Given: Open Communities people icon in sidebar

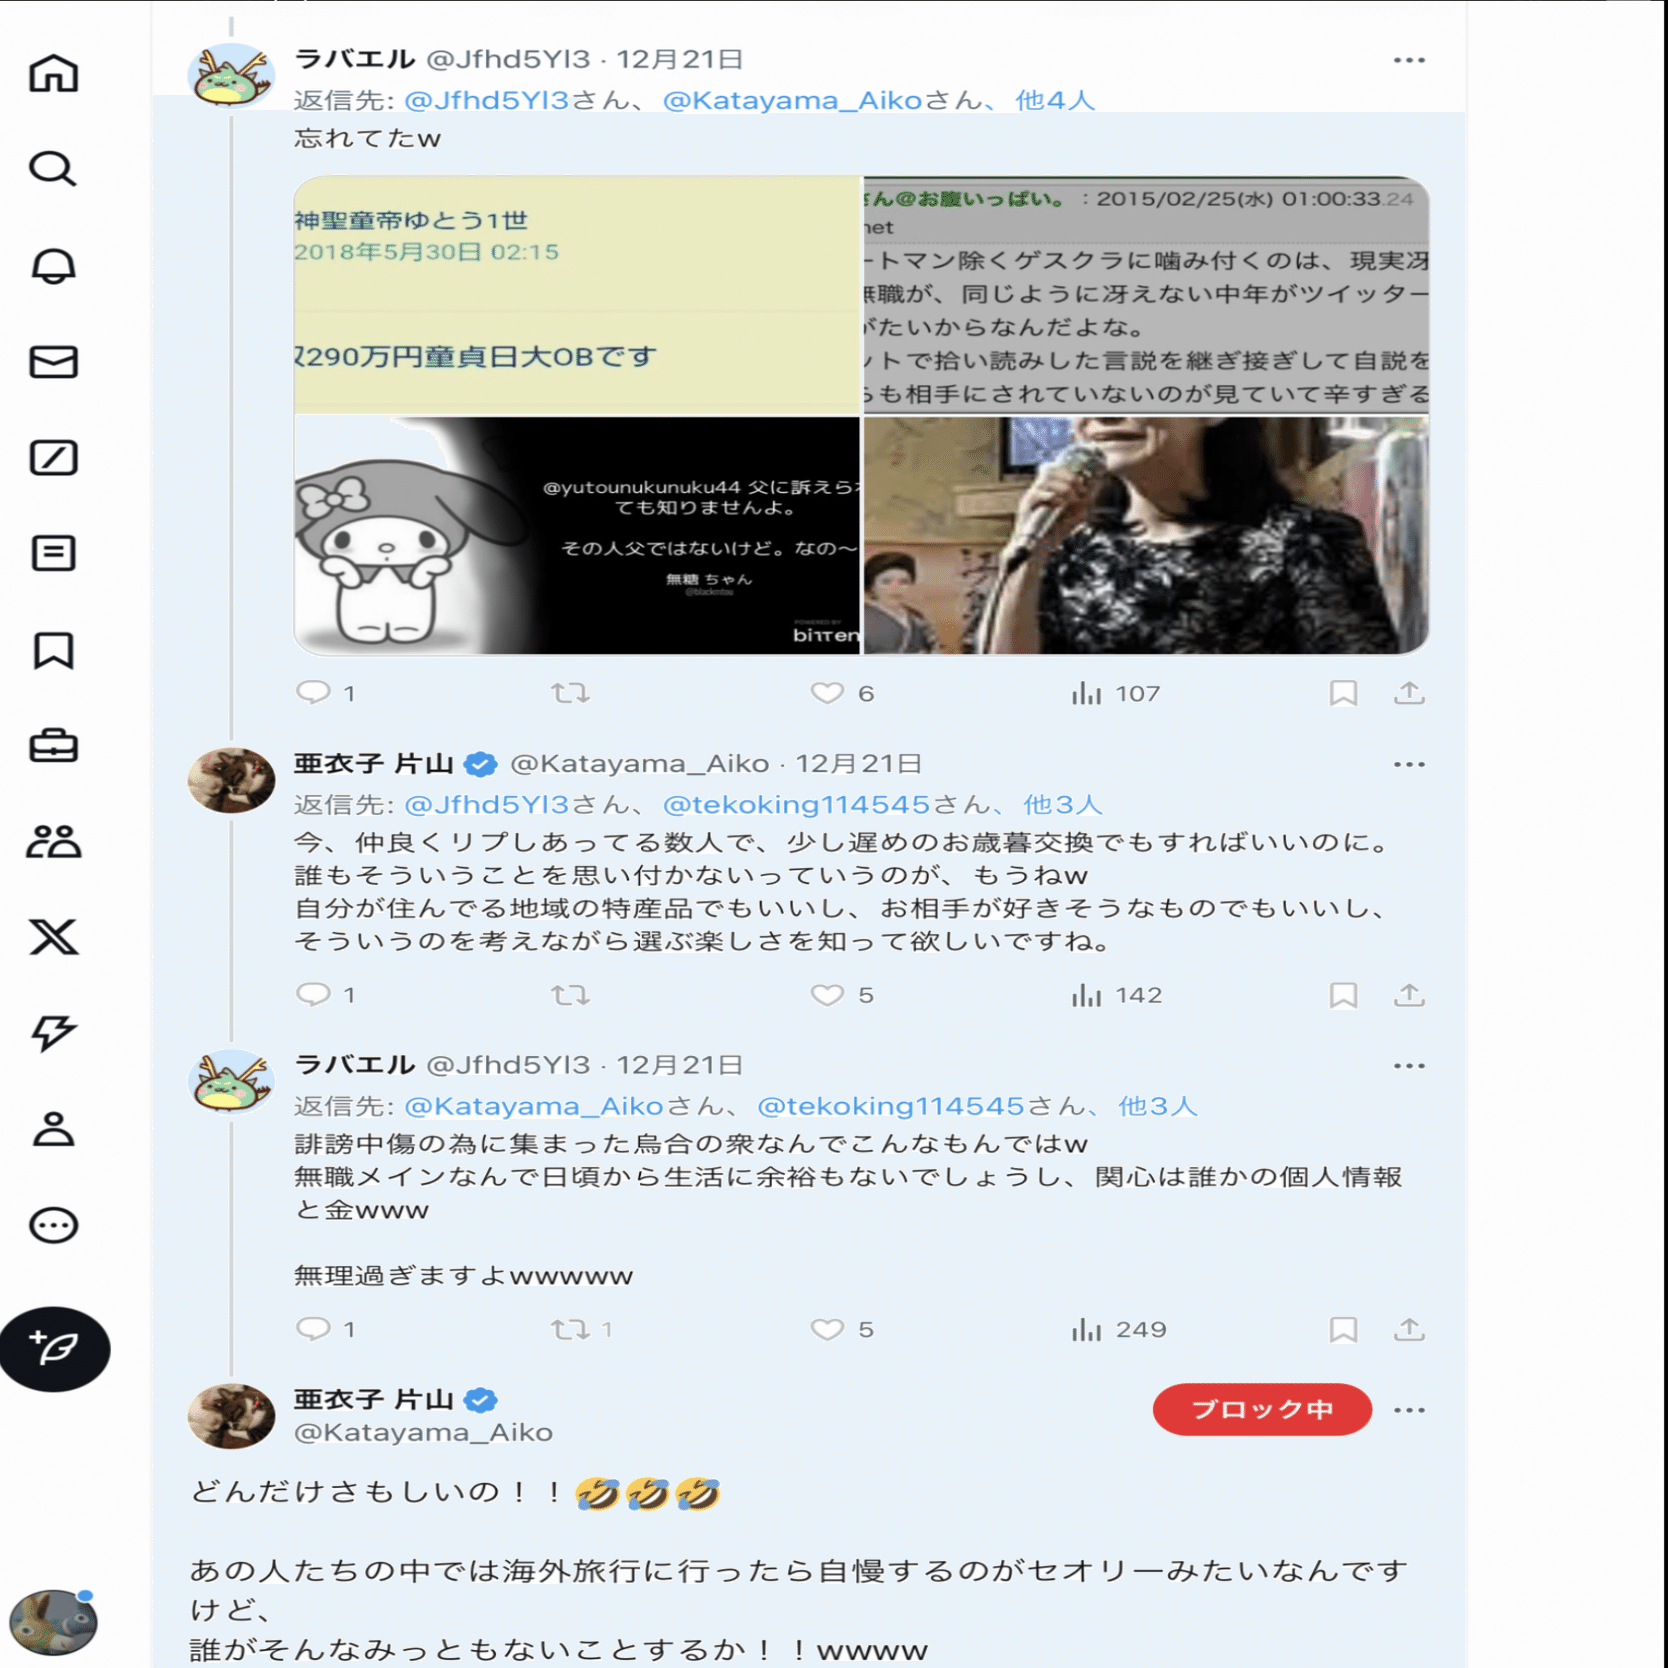Looking at the screenshot, I should (54, 842).
